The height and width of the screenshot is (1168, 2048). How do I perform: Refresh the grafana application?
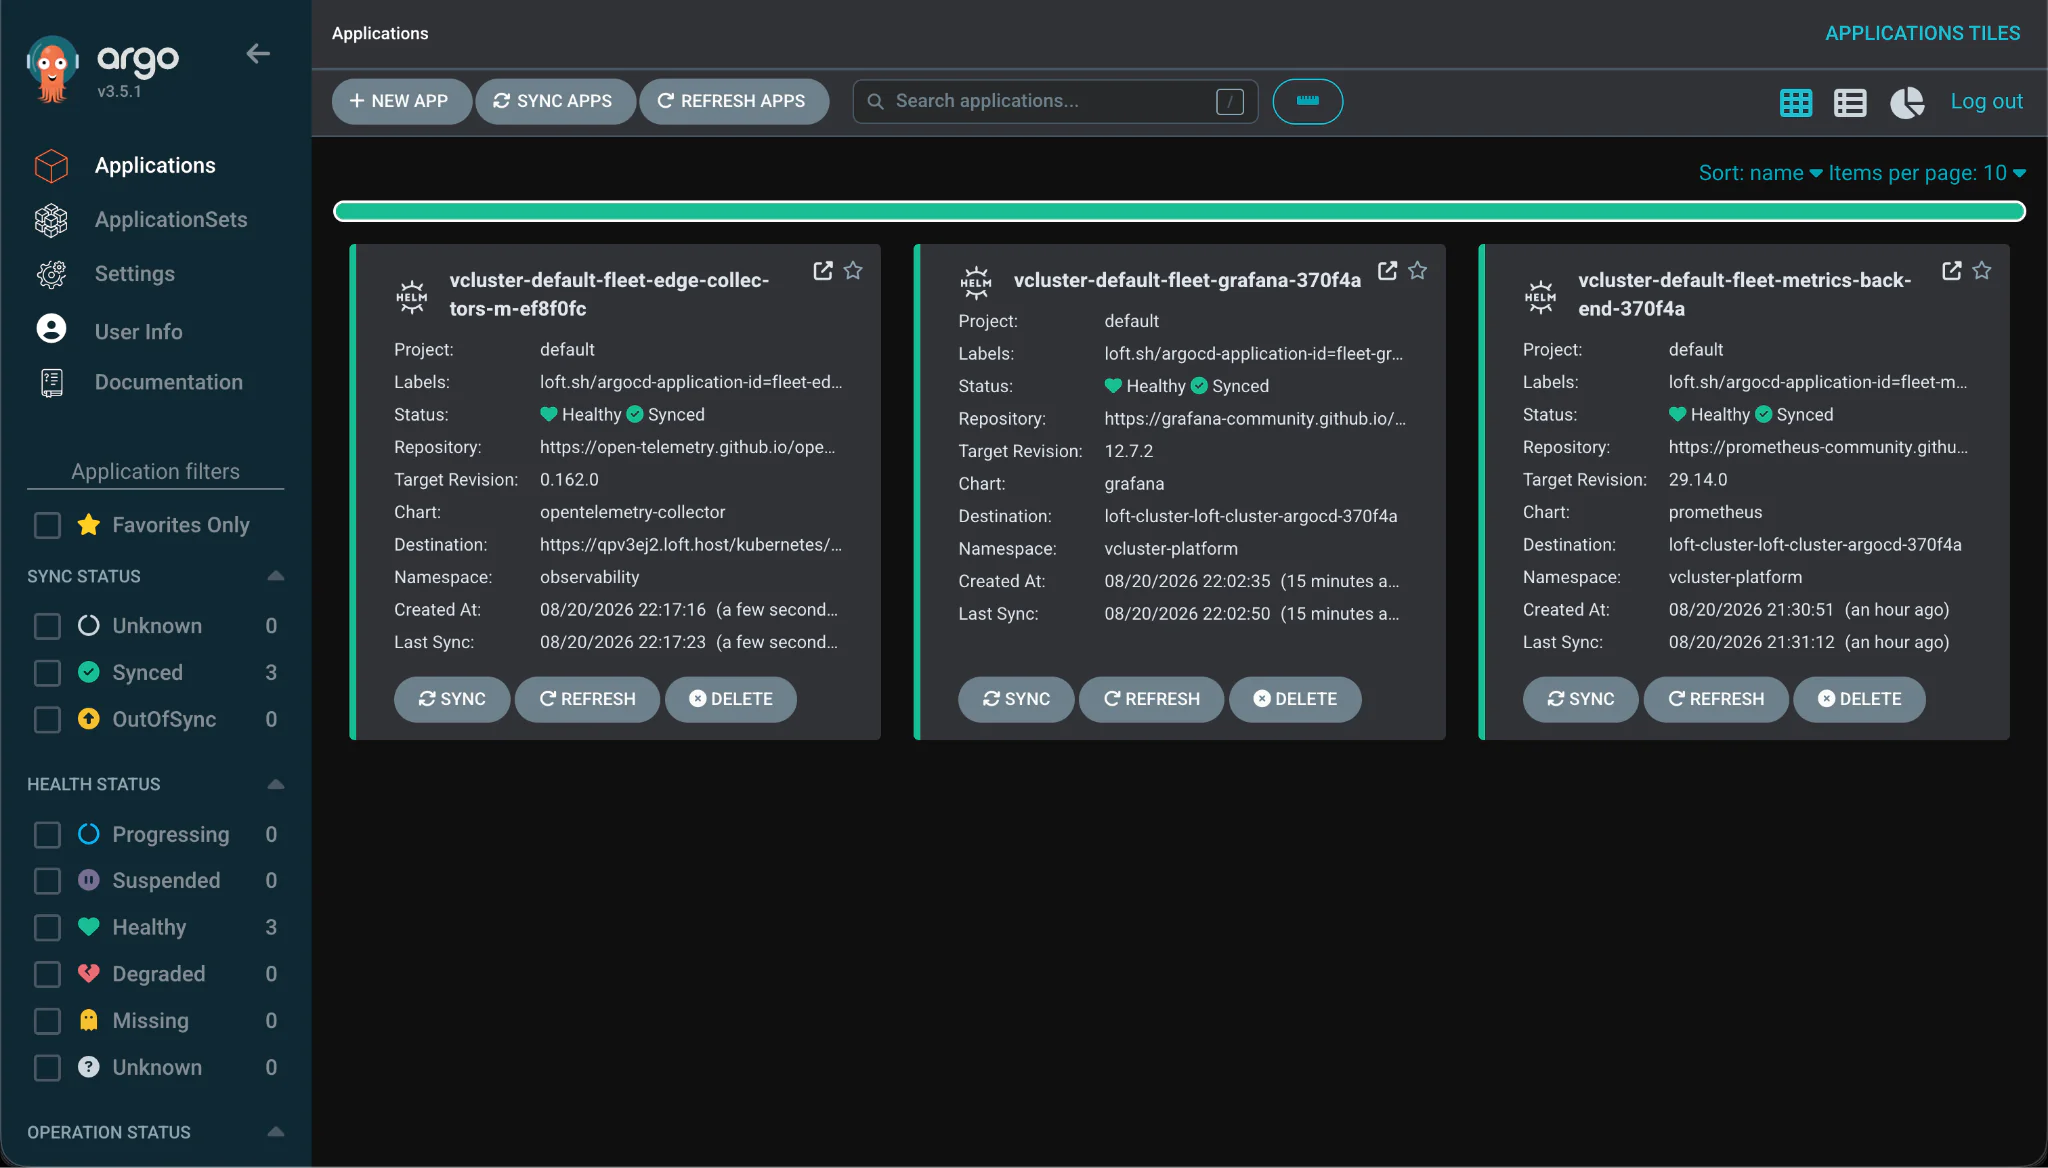pyautogui.click(x=1151, y=699)
